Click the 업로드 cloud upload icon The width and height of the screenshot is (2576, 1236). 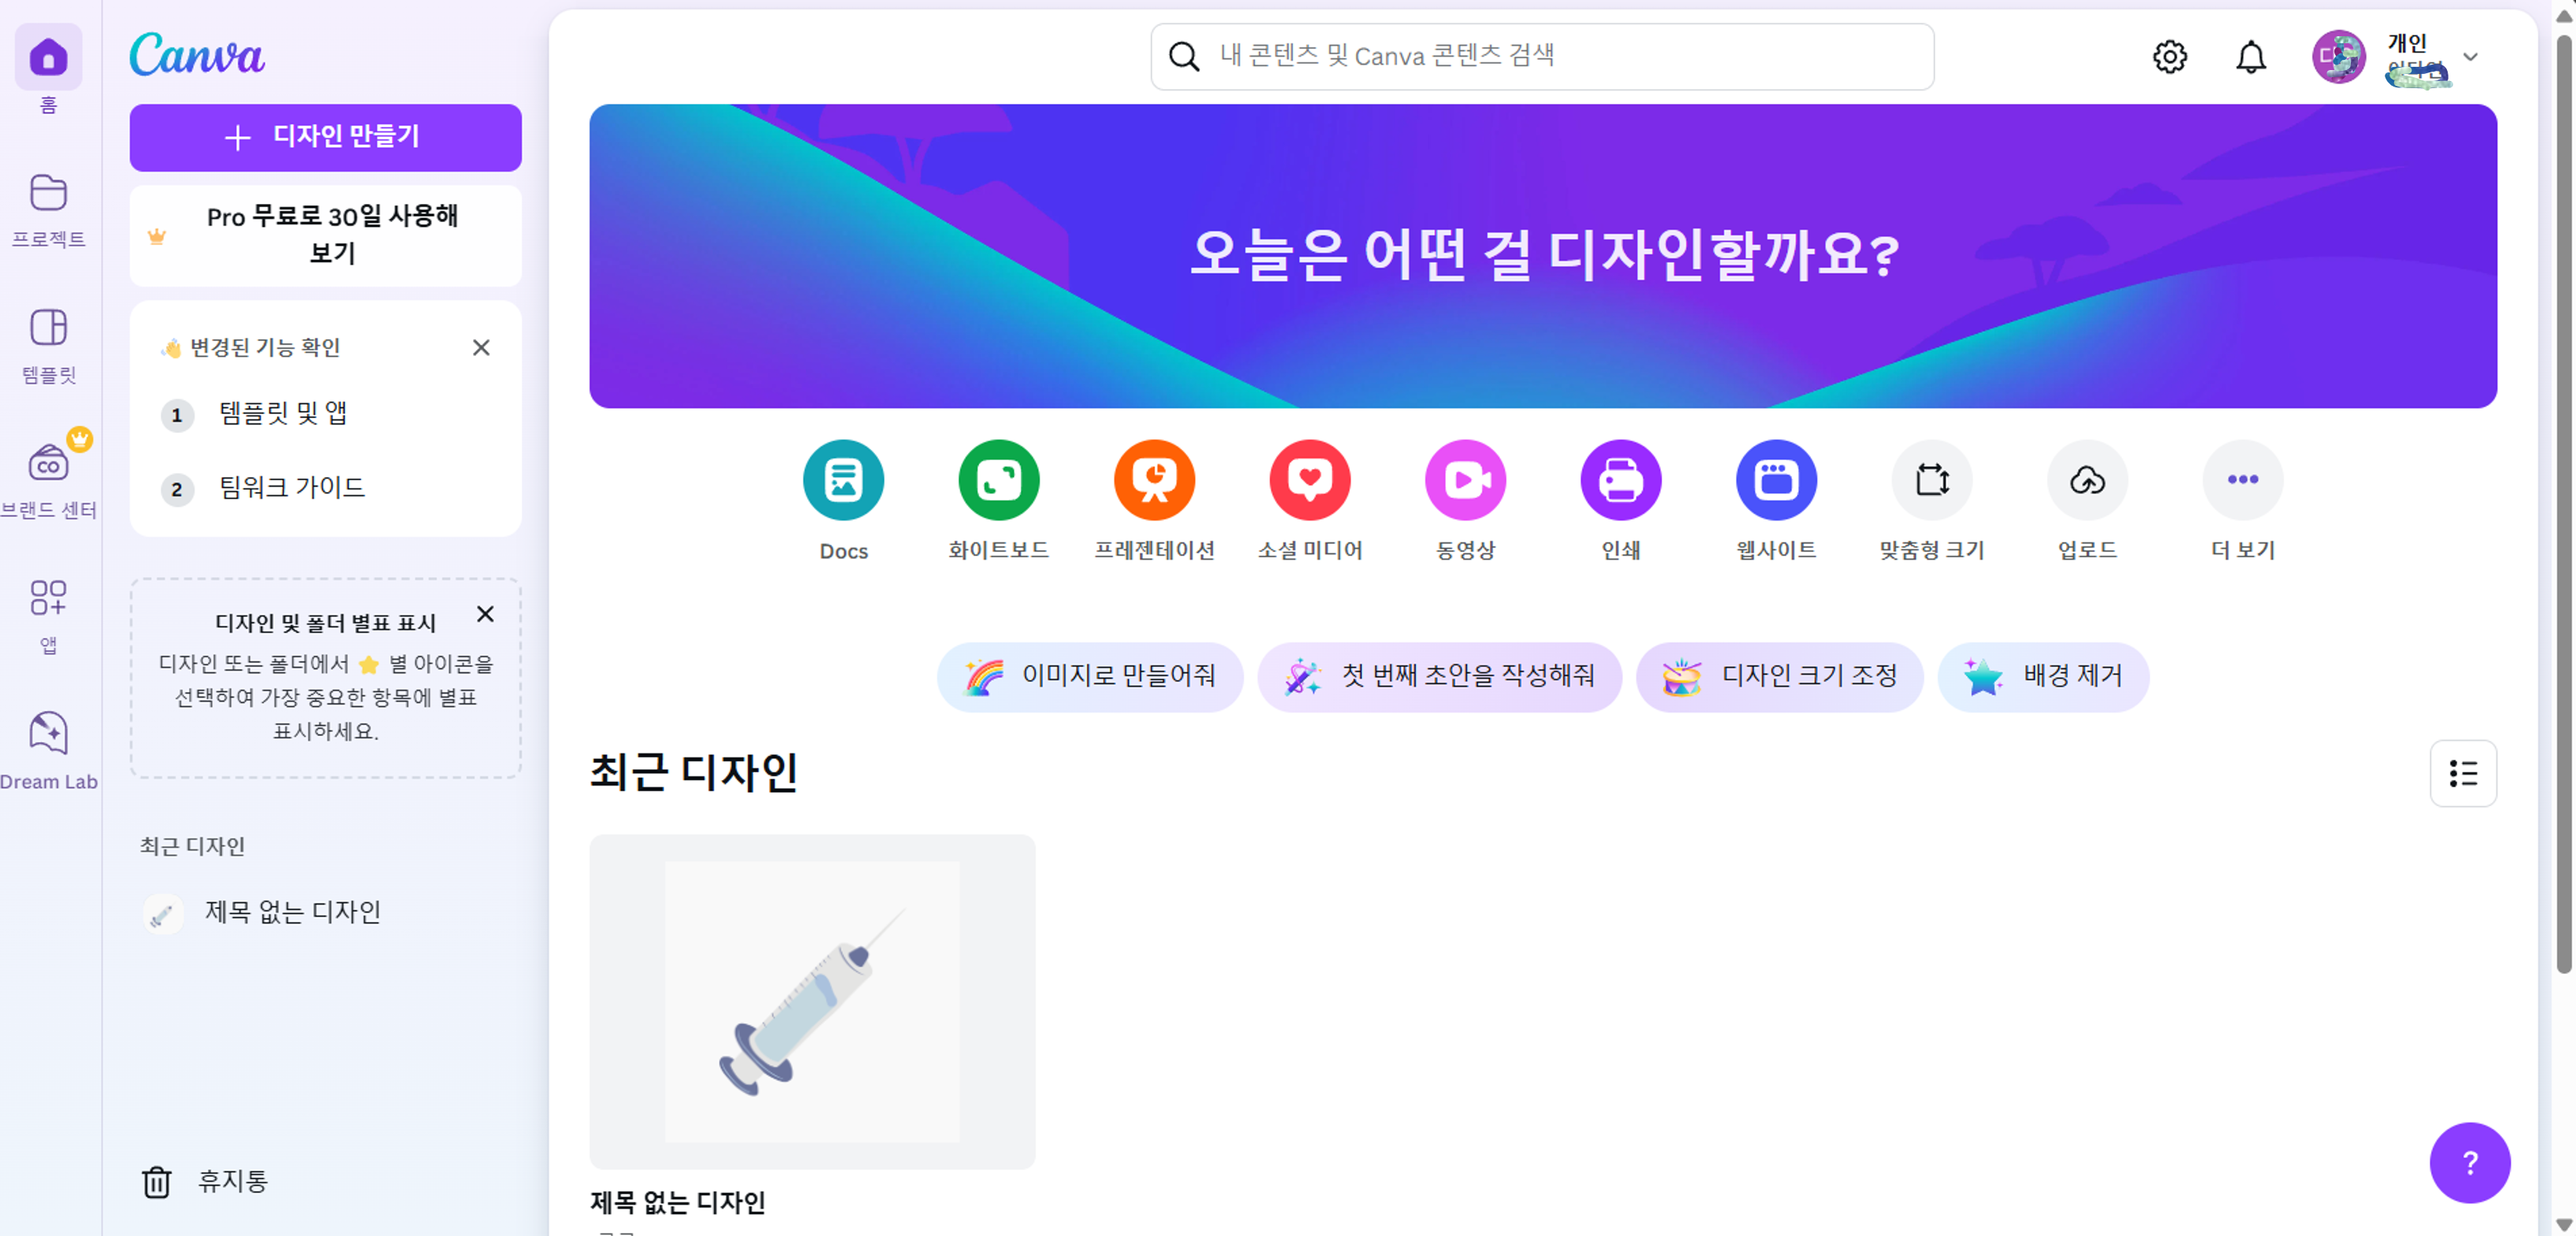pos(2087,480)
